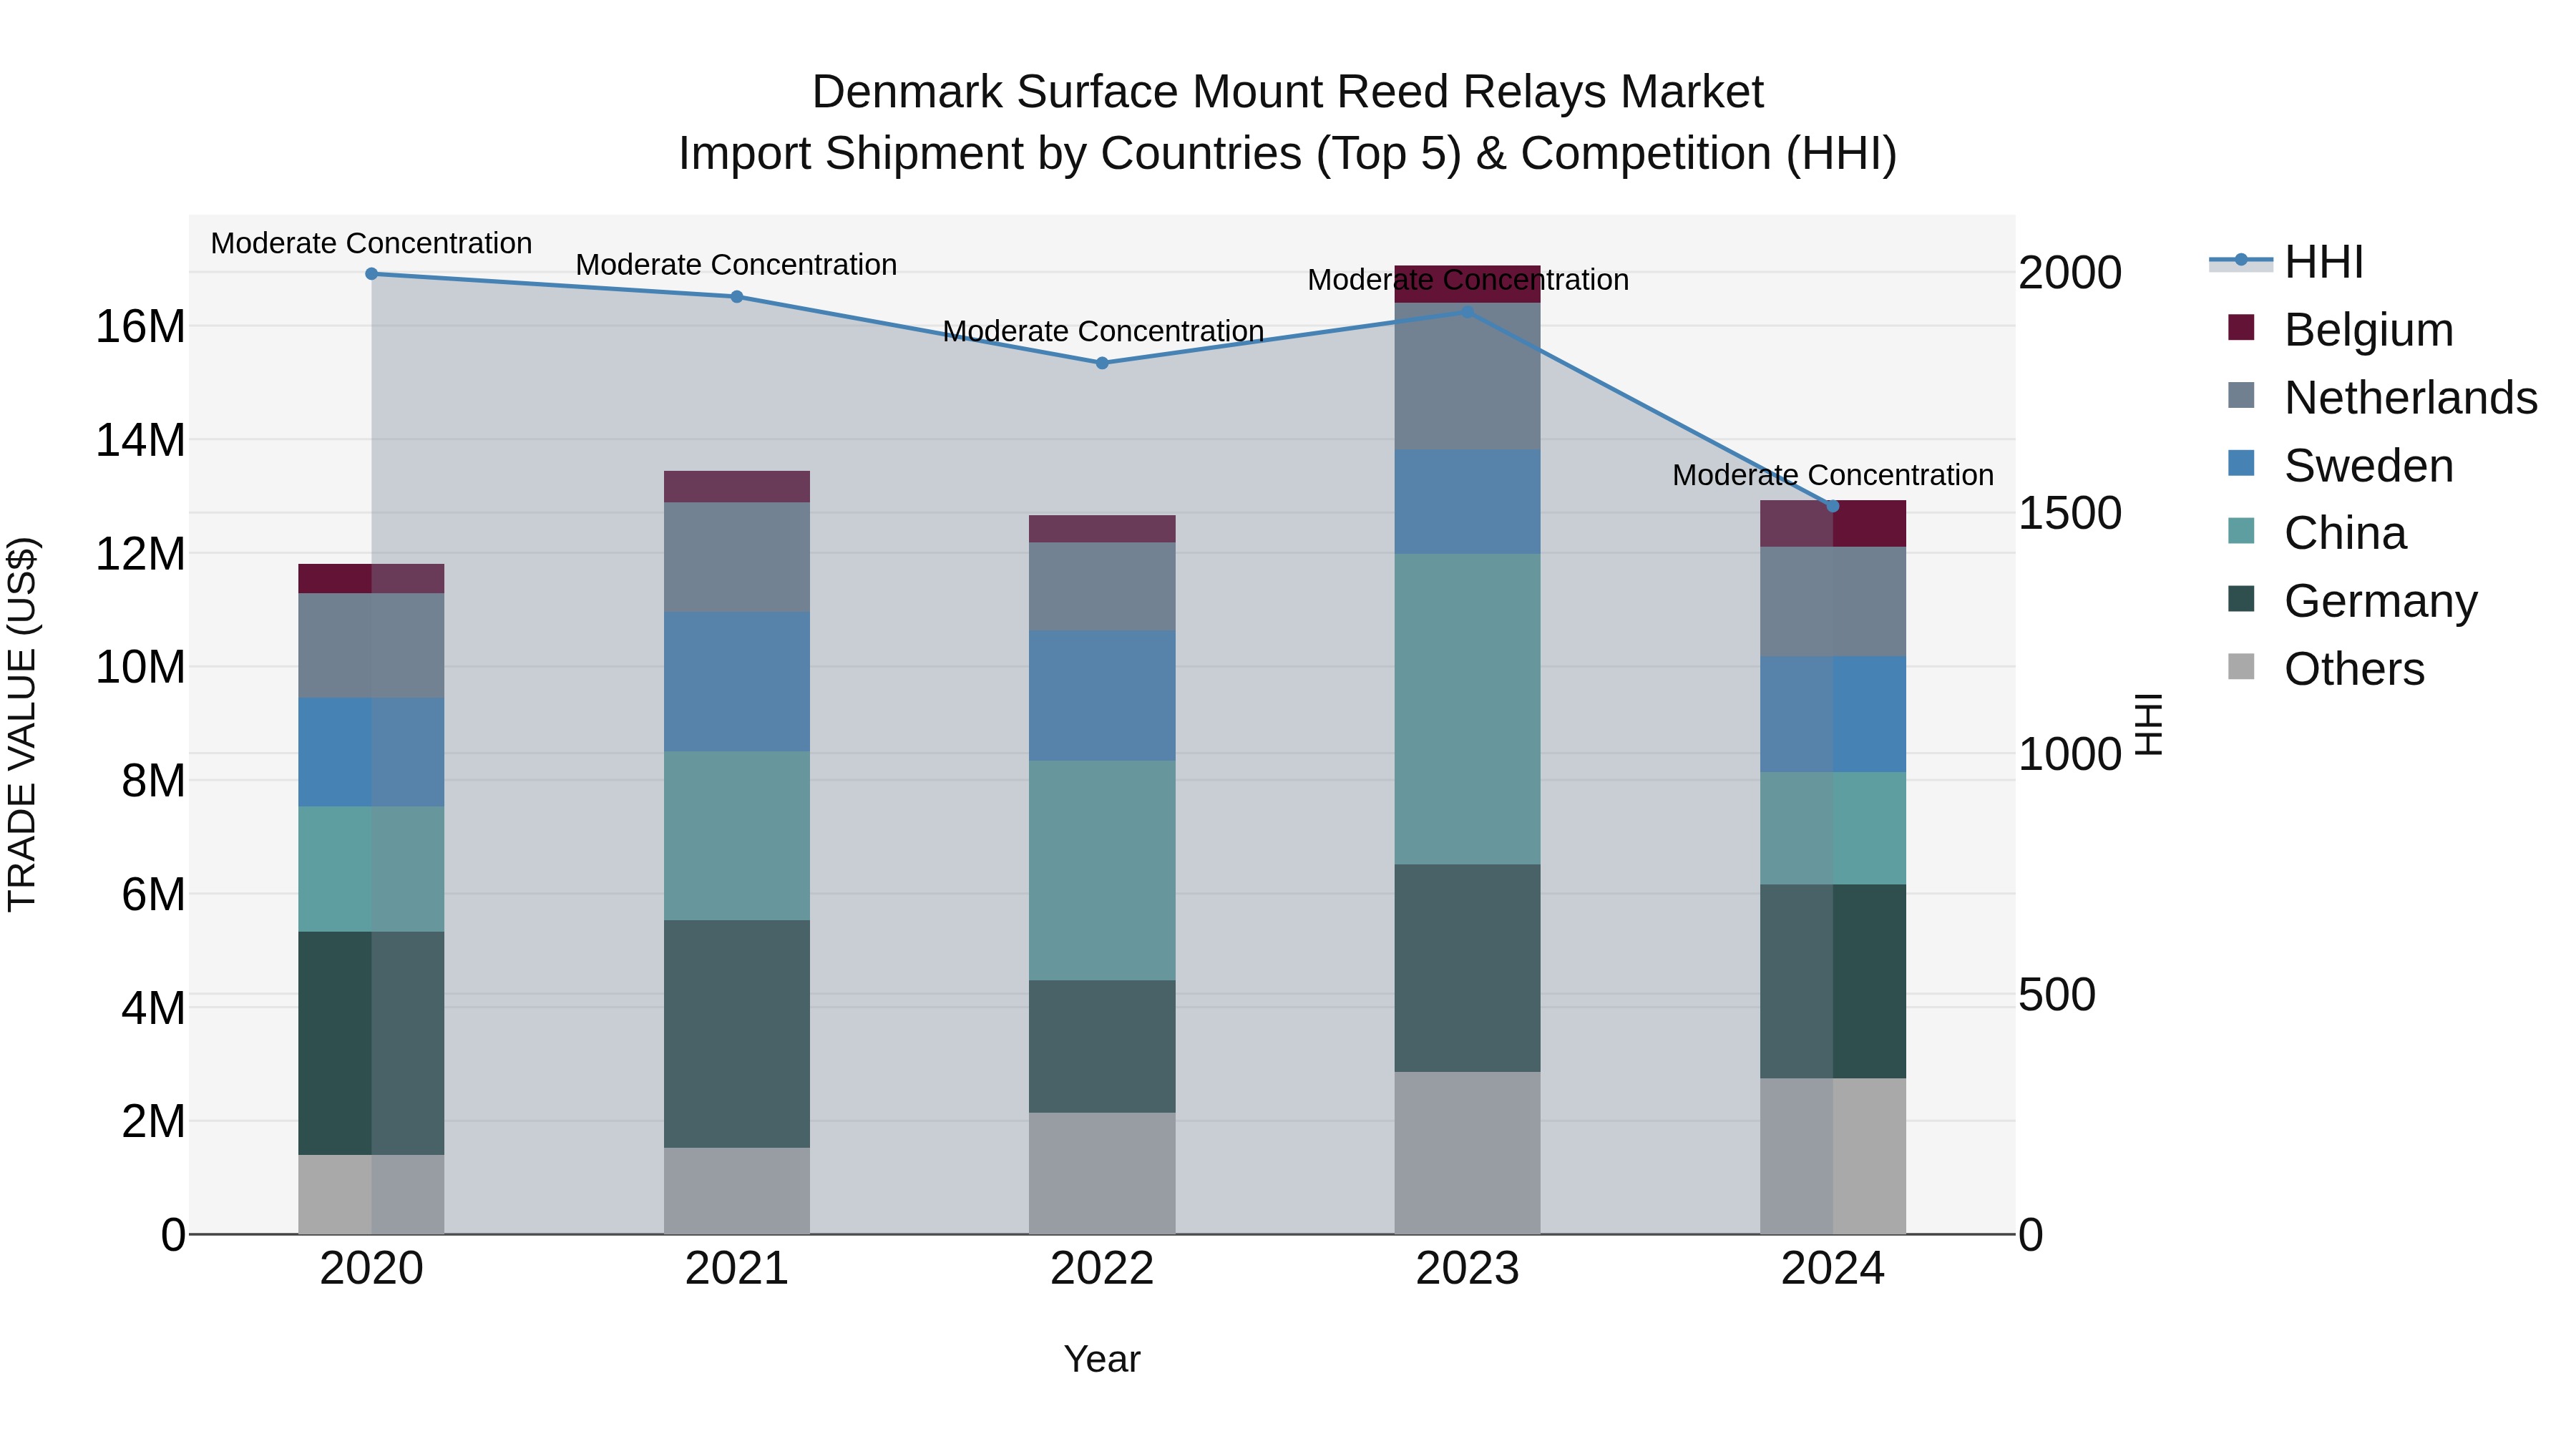Click the chart title 'Denmark Surface Mount Reed Relays Market'
The image size is (2576, 1449).
1288,92
